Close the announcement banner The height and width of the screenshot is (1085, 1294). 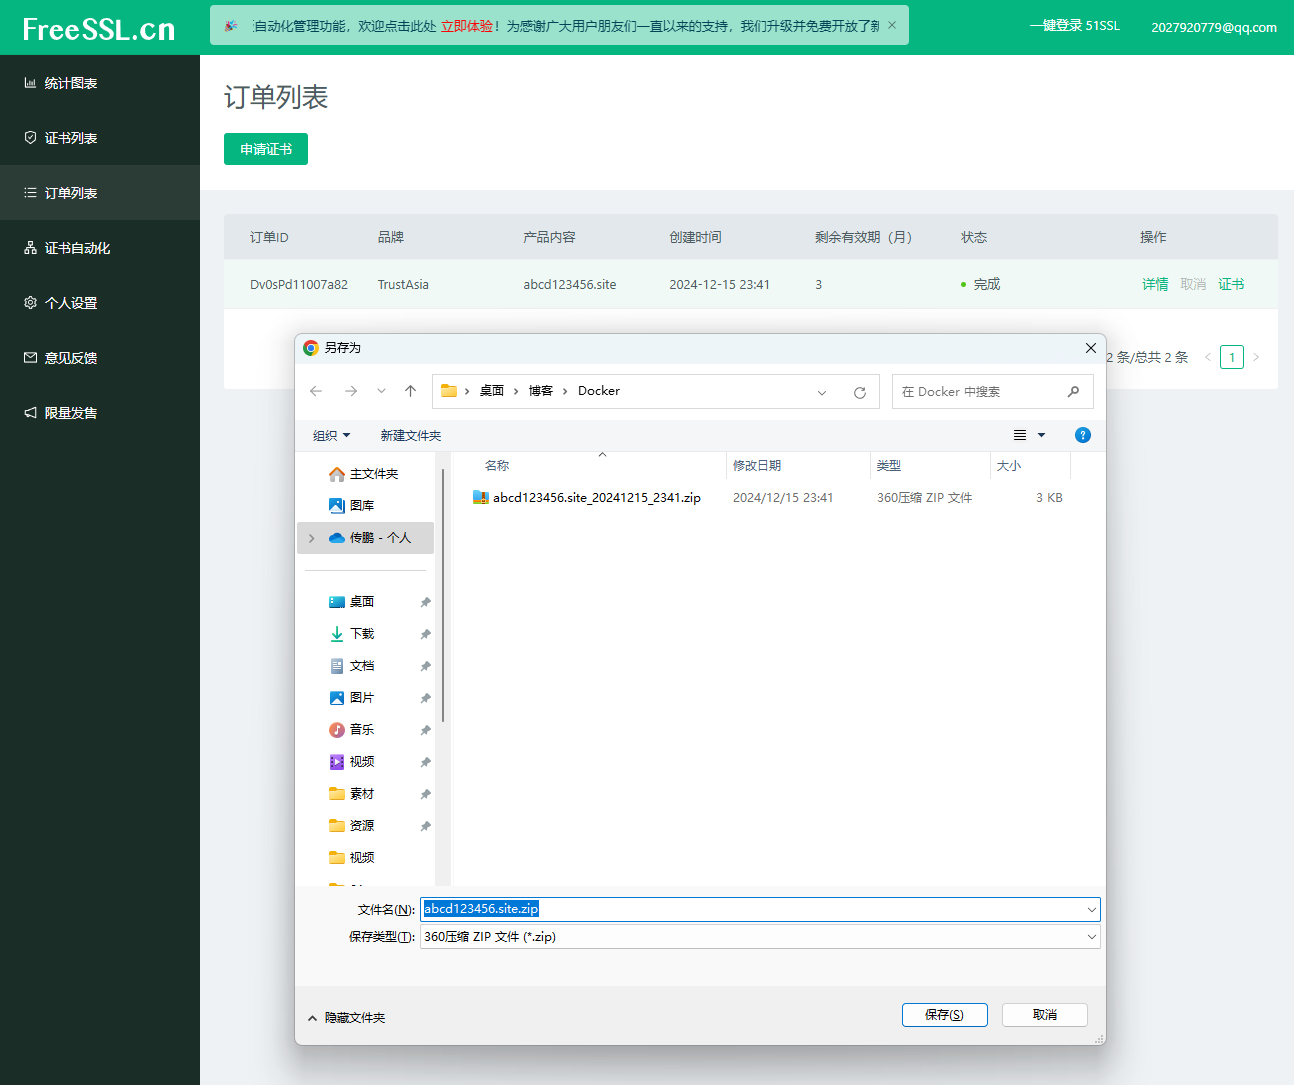[892, 25]
